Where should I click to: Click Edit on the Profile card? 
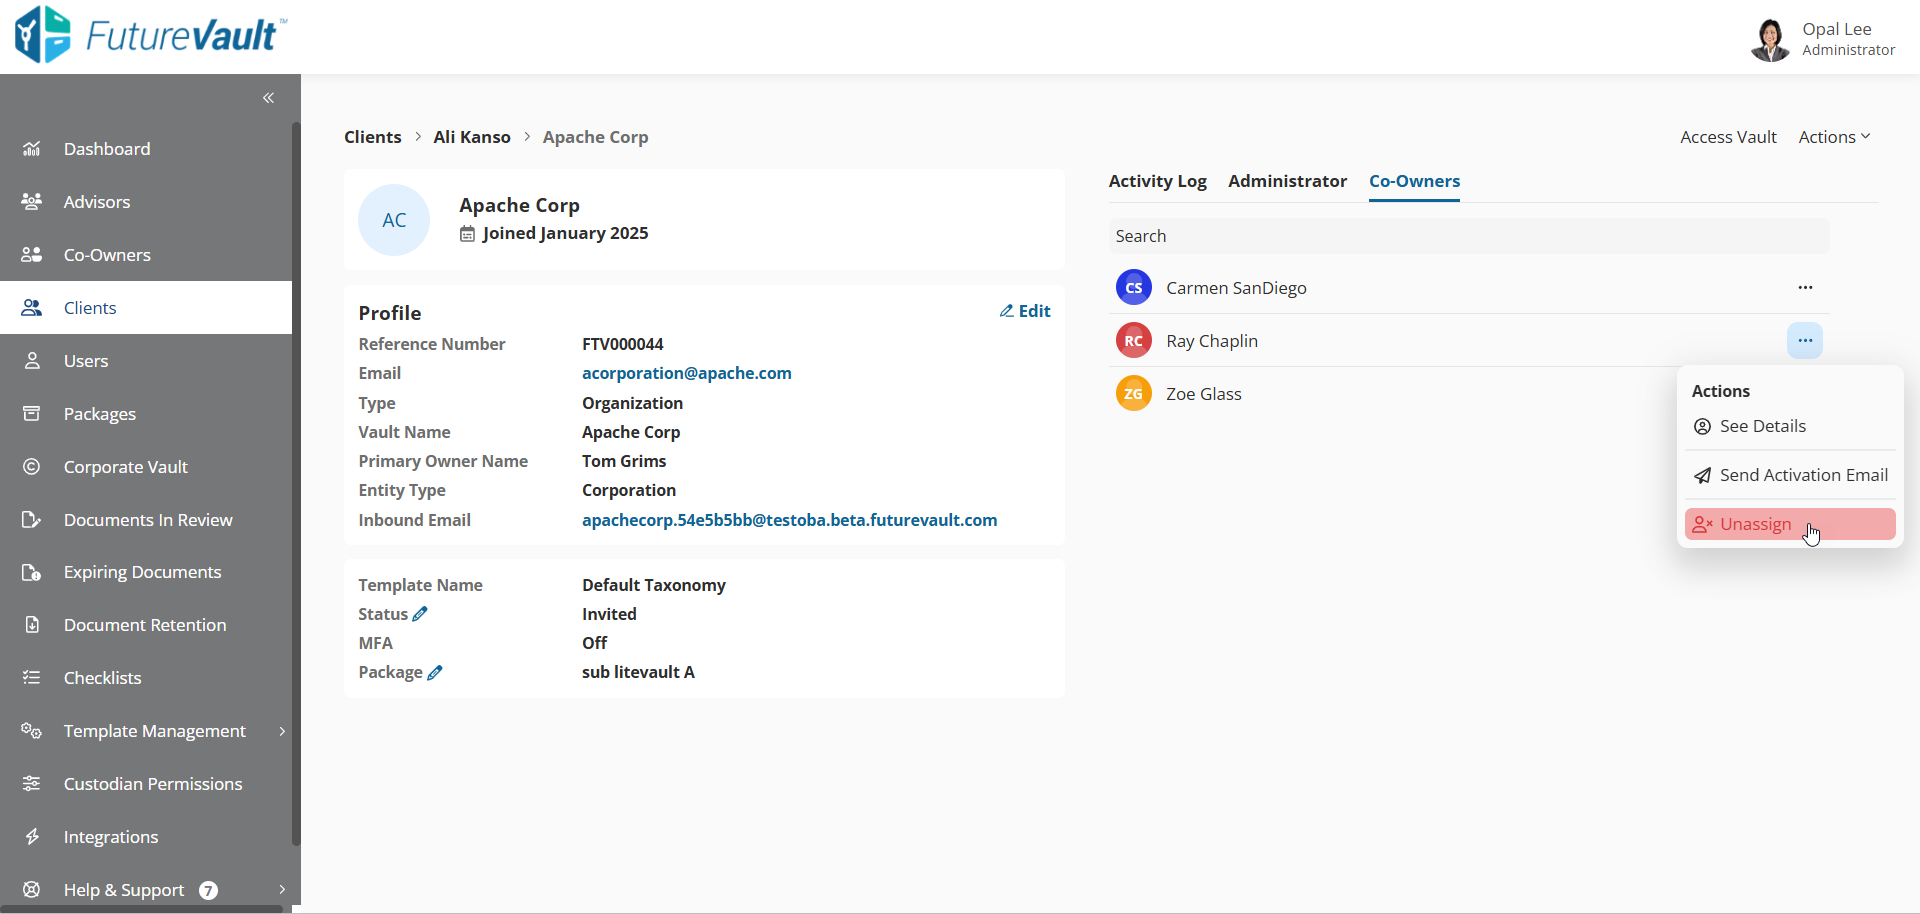1025,311
